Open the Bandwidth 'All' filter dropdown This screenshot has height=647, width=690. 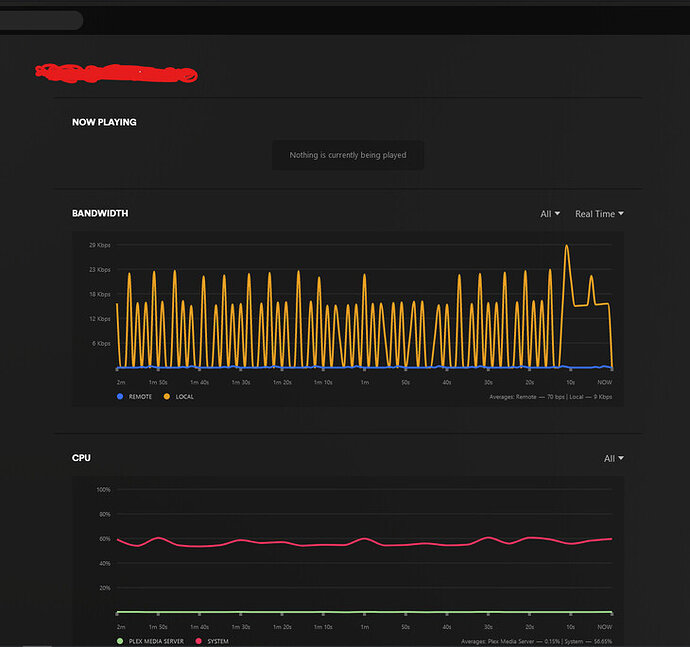550,213
